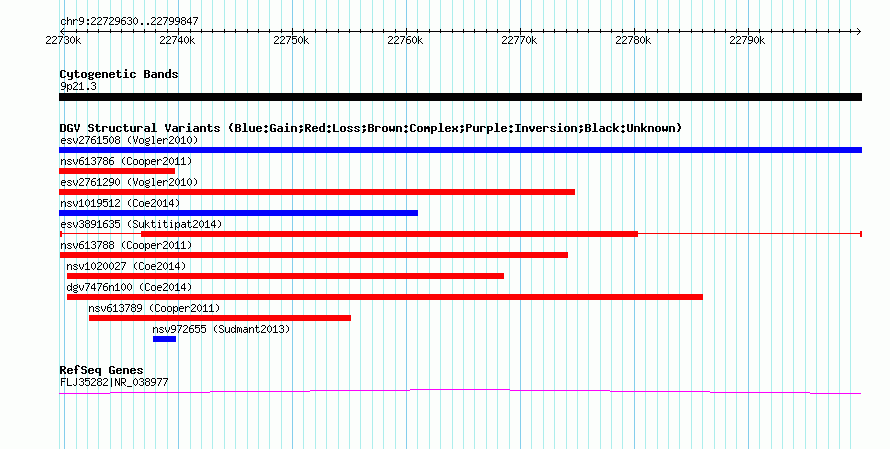This screenshot has width=890, height=449.
Task: Click the nsv972655 (Sudmant2013) label
Action: (221, 329)
